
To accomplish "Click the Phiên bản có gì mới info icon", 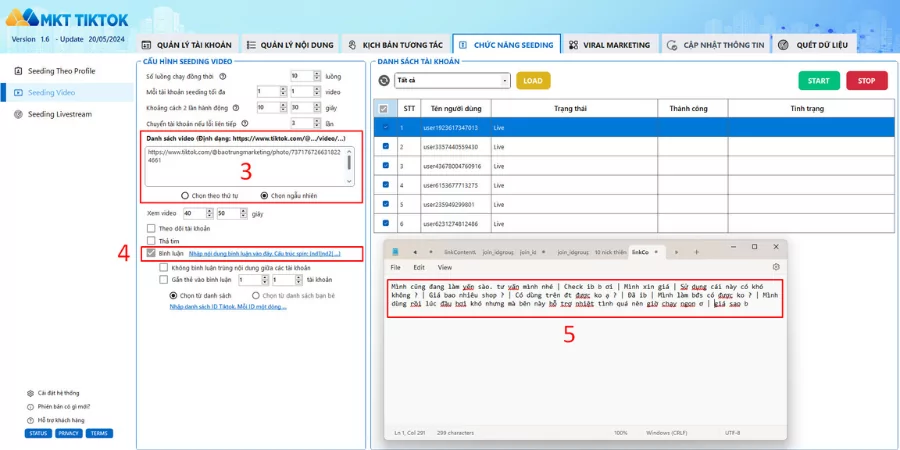I will pyautogui.click(x=30, y=406).
